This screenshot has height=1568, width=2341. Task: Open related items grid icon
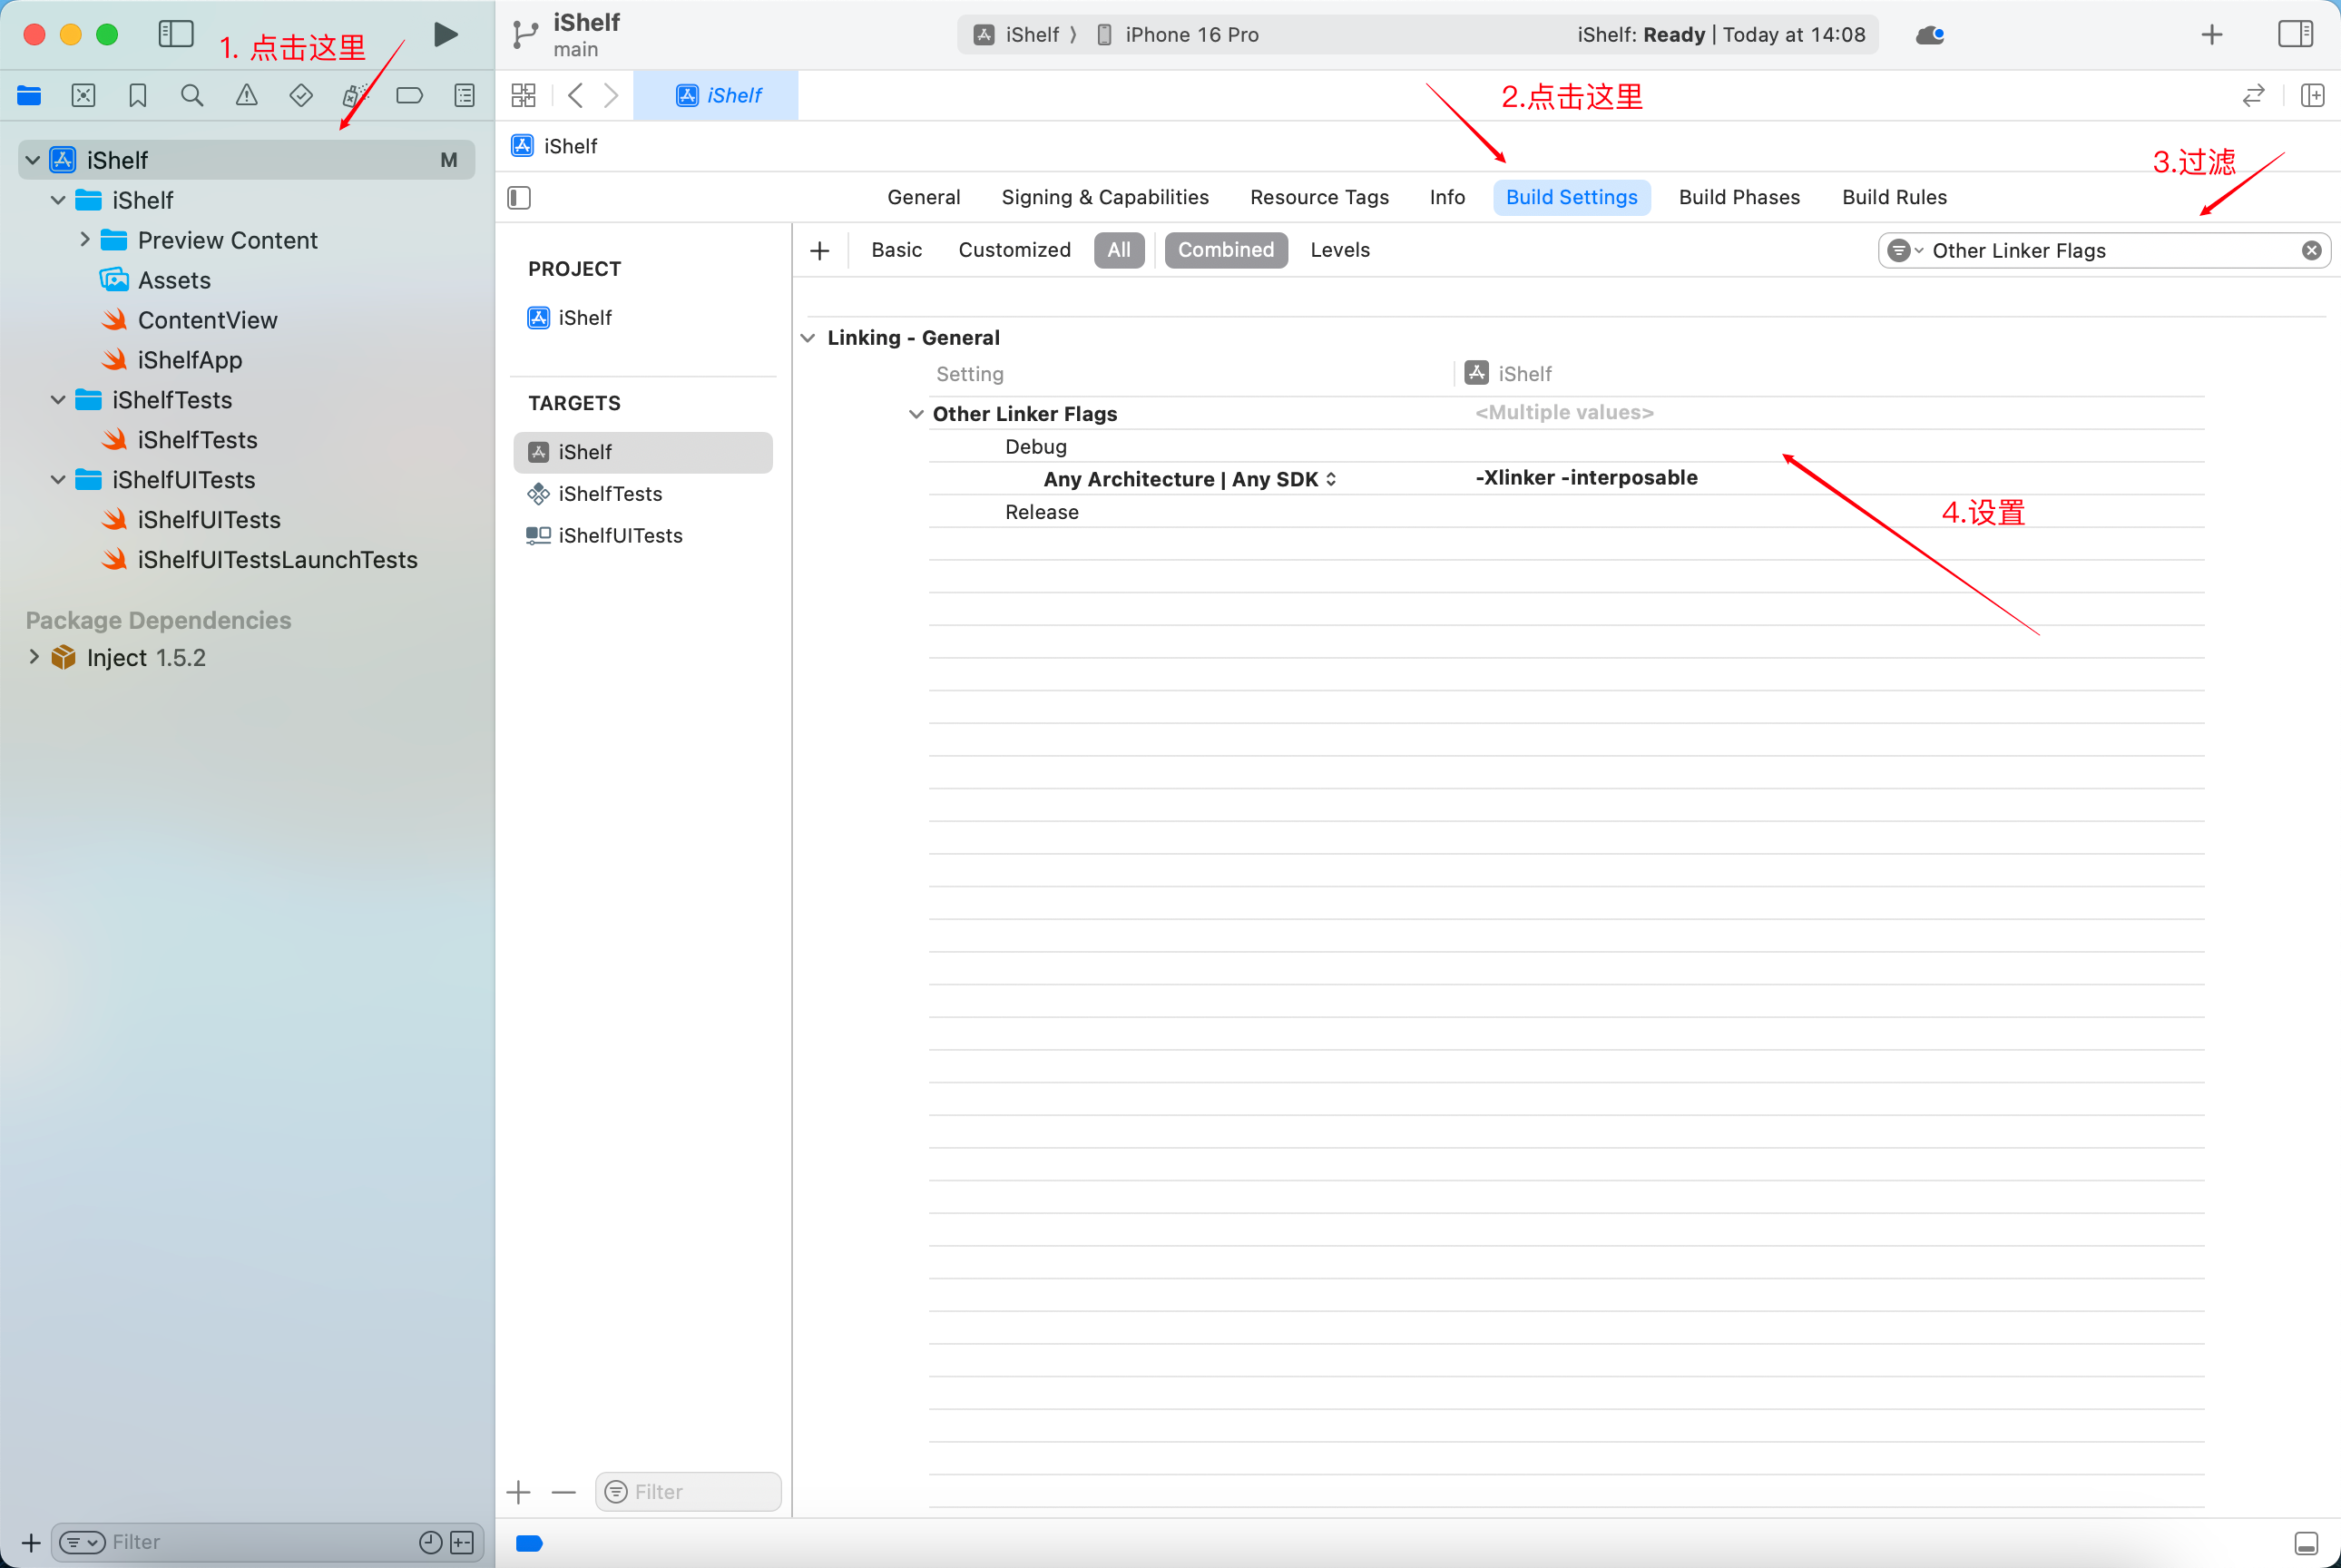(x=523, y=96)
